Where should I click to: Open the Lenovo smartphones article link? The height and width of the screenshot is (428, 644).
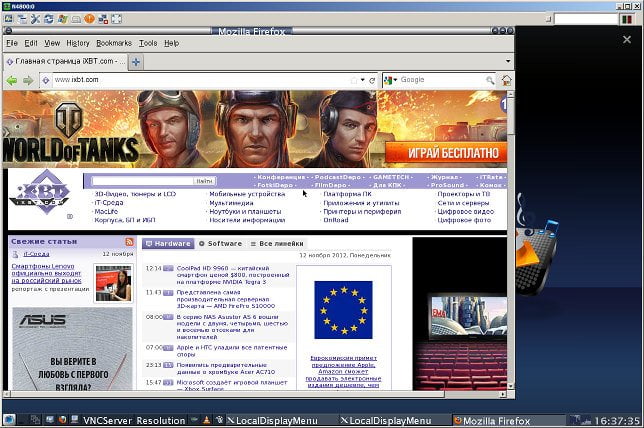click(46, 274)
